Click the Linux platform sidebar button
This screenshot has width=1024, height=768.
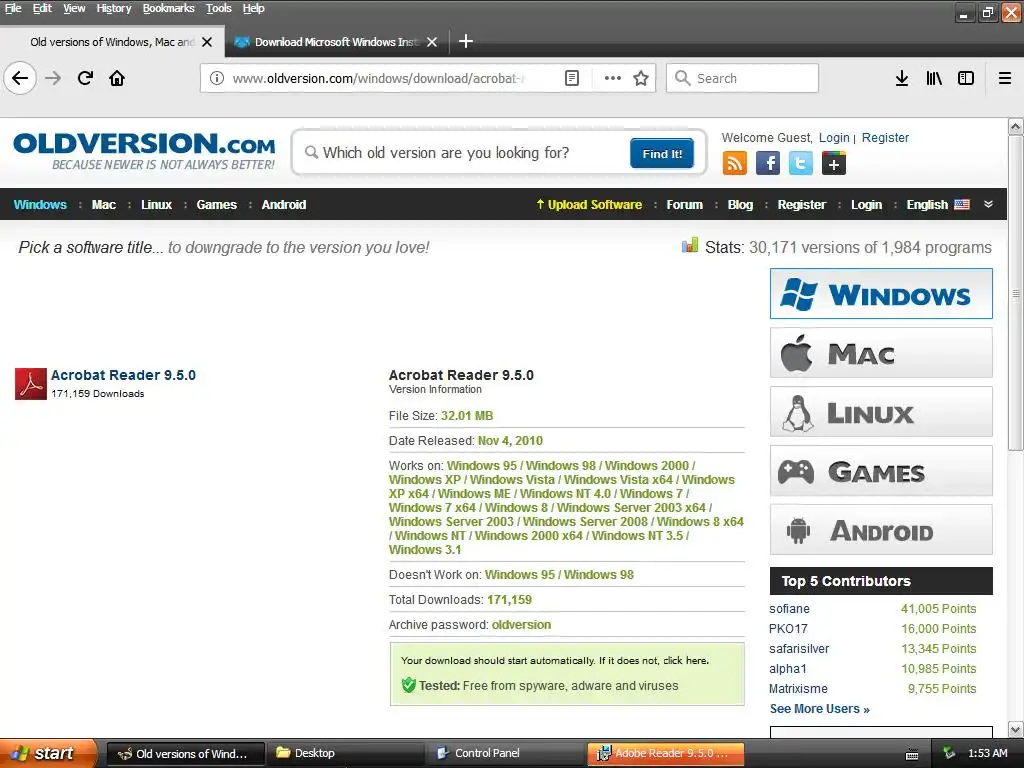click(x=881, y=411)
